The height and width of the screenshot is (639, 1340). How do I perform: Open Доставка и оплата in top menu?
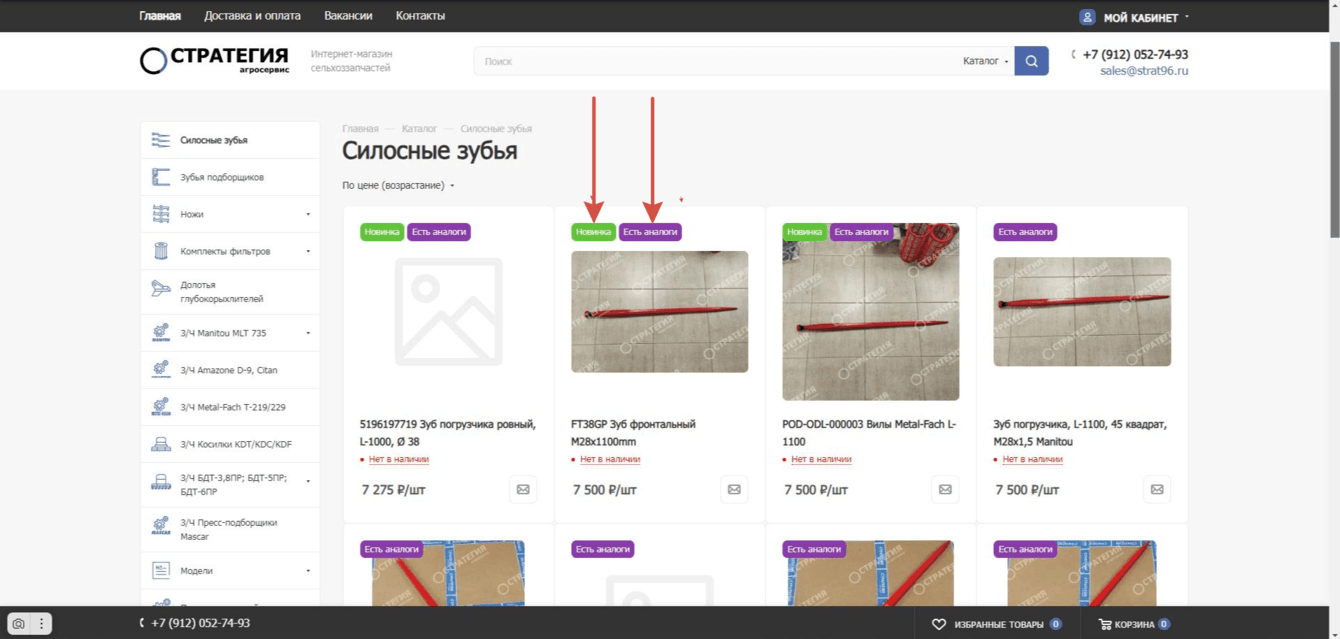pos(252,16)
